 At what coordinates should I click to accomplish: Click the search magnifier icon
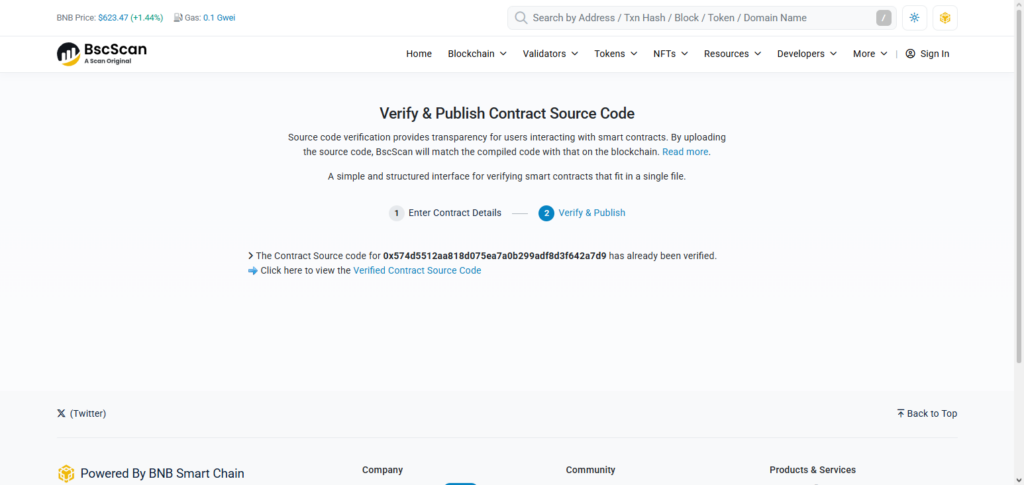(521, 18)
